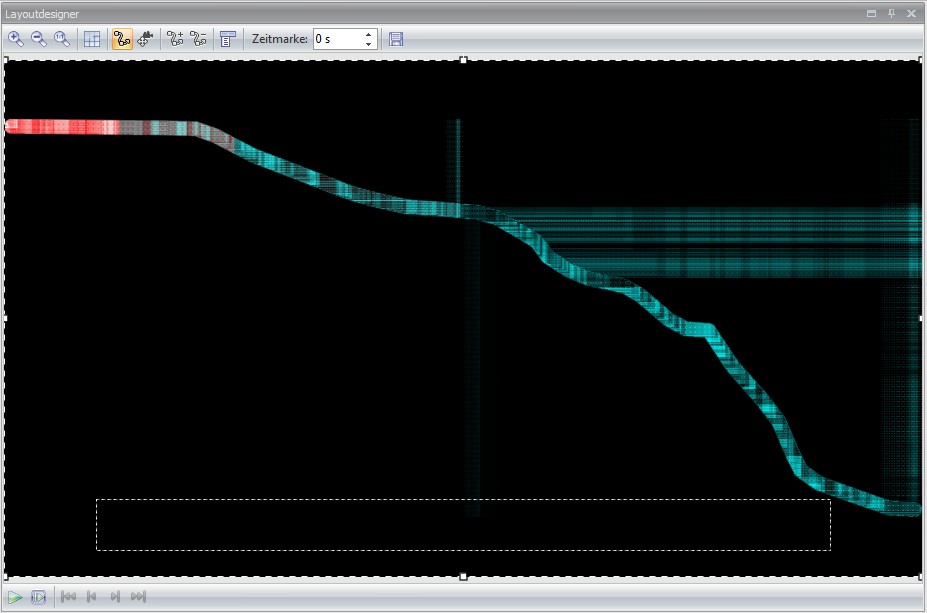Select the move path tool icon
The height and width of the screenshot is (613, 927).
[x=145, y=39]
